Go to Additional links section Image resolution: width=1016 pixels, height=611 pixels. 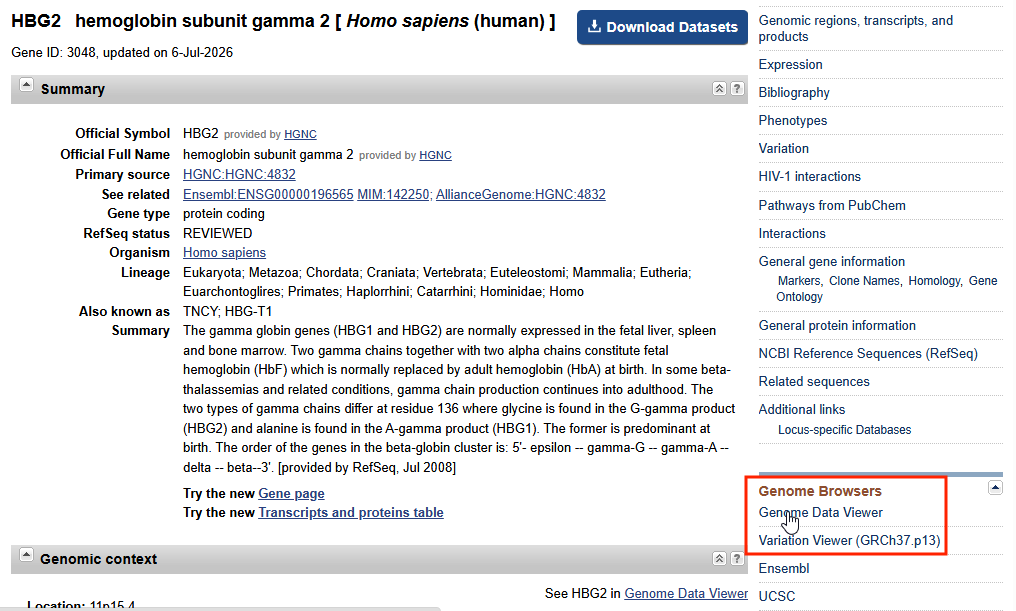[x=802, y=409]
